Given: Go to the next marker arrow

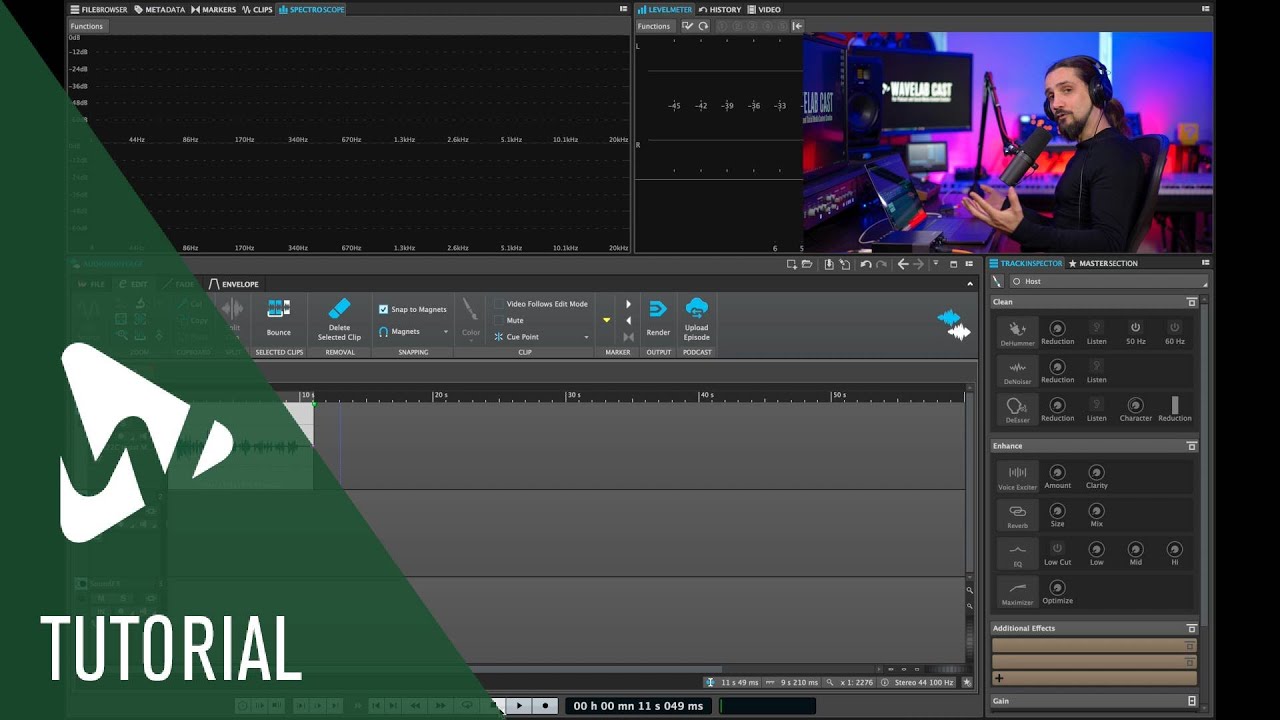Looking at the screenshot, I should pyautogui.click(x=628, y=304).
